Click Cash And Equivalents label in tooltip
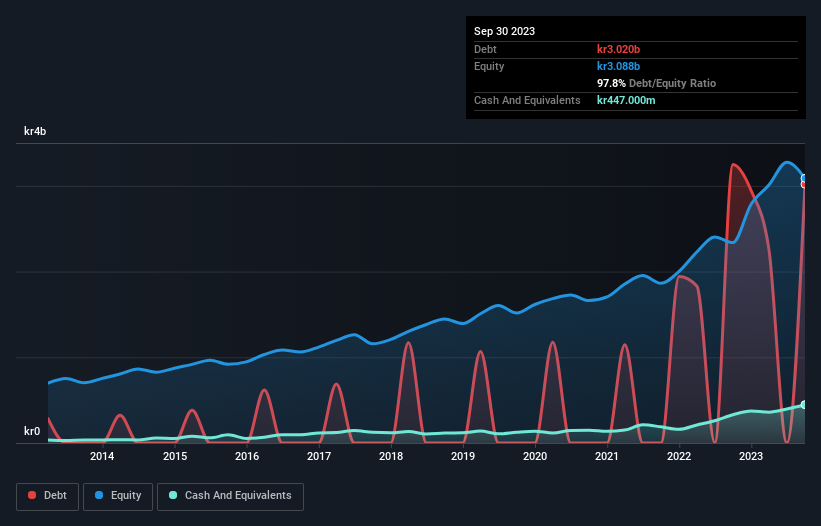 pyautogui.click(x=527, y=100)
